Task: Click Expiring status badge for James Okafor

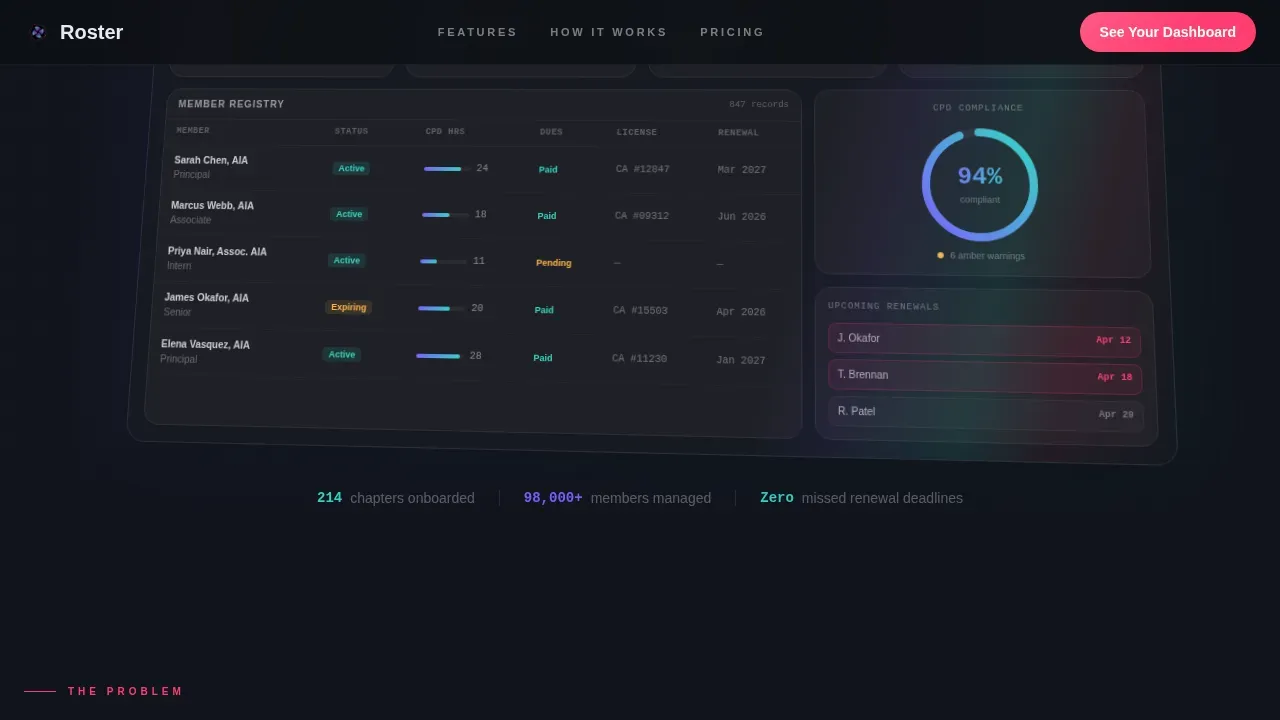Action: click(349, 307)
